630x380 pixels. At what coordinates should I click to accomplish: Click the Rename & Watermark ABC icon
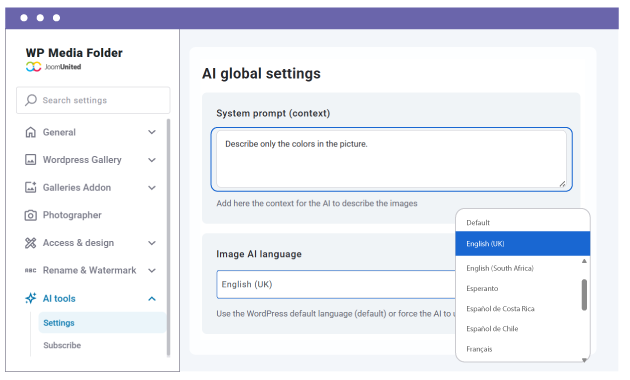[x=31, y=270]
